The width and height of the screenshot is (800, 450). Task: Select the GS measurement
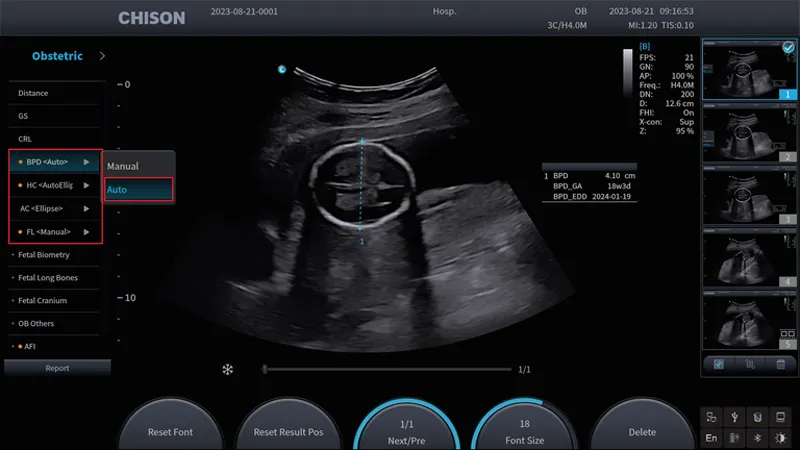coord(54,116)
